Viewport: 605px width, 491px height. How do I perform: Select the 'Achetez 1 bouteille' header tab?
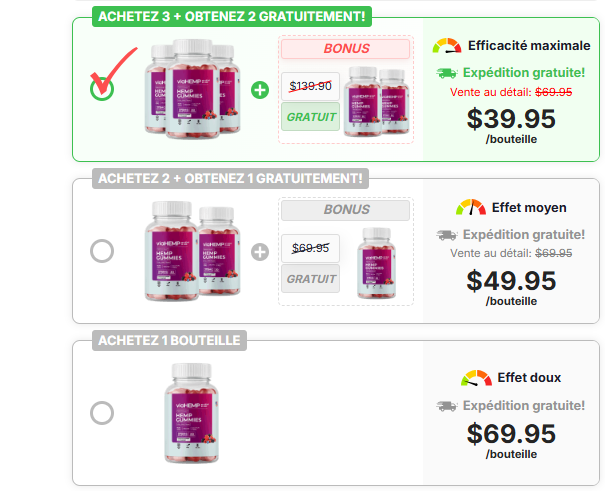click(x=169, y=341)
